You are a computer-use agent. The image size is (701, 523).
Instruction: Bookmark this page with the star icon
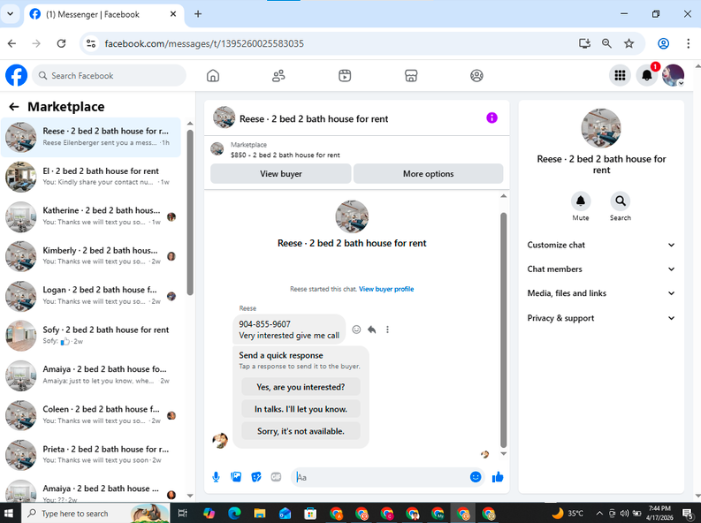[x=629, y=43]
